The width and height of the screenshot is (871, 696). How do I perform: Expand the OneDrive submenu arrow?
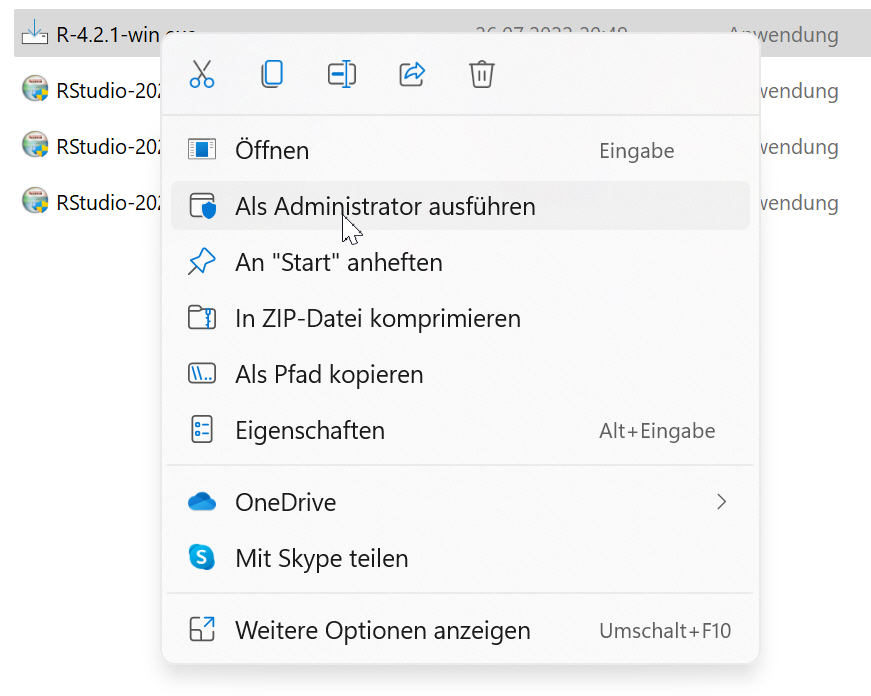[x=721, y=502]
